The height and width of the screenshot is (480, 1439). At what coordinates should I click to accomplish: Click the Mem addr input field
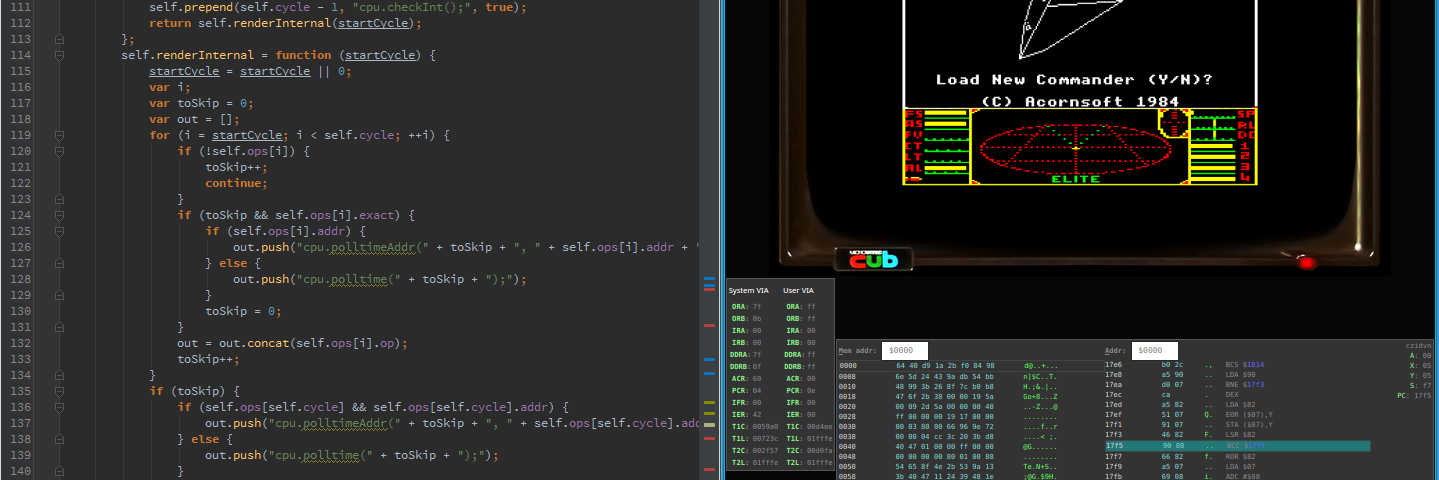tap(905, 351)
